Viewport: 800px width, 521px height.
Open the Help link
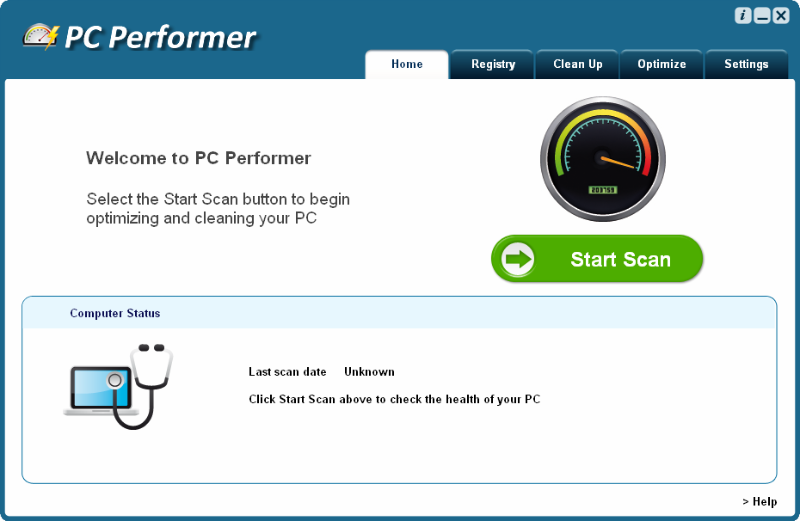[760, 502]
